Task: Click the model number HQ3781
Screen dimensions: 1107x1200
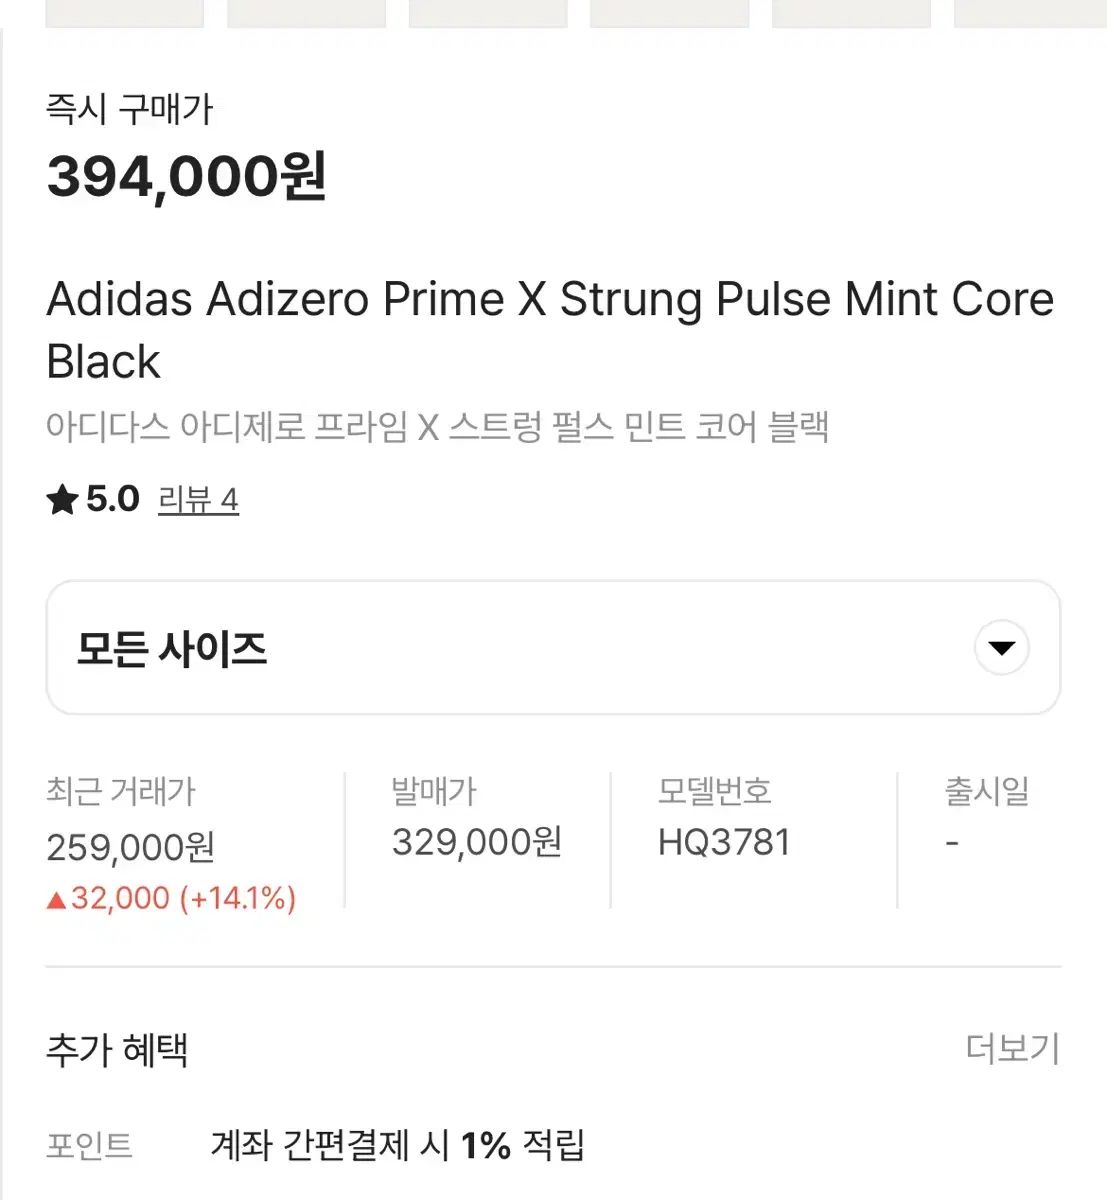Action: coord(724,842)
